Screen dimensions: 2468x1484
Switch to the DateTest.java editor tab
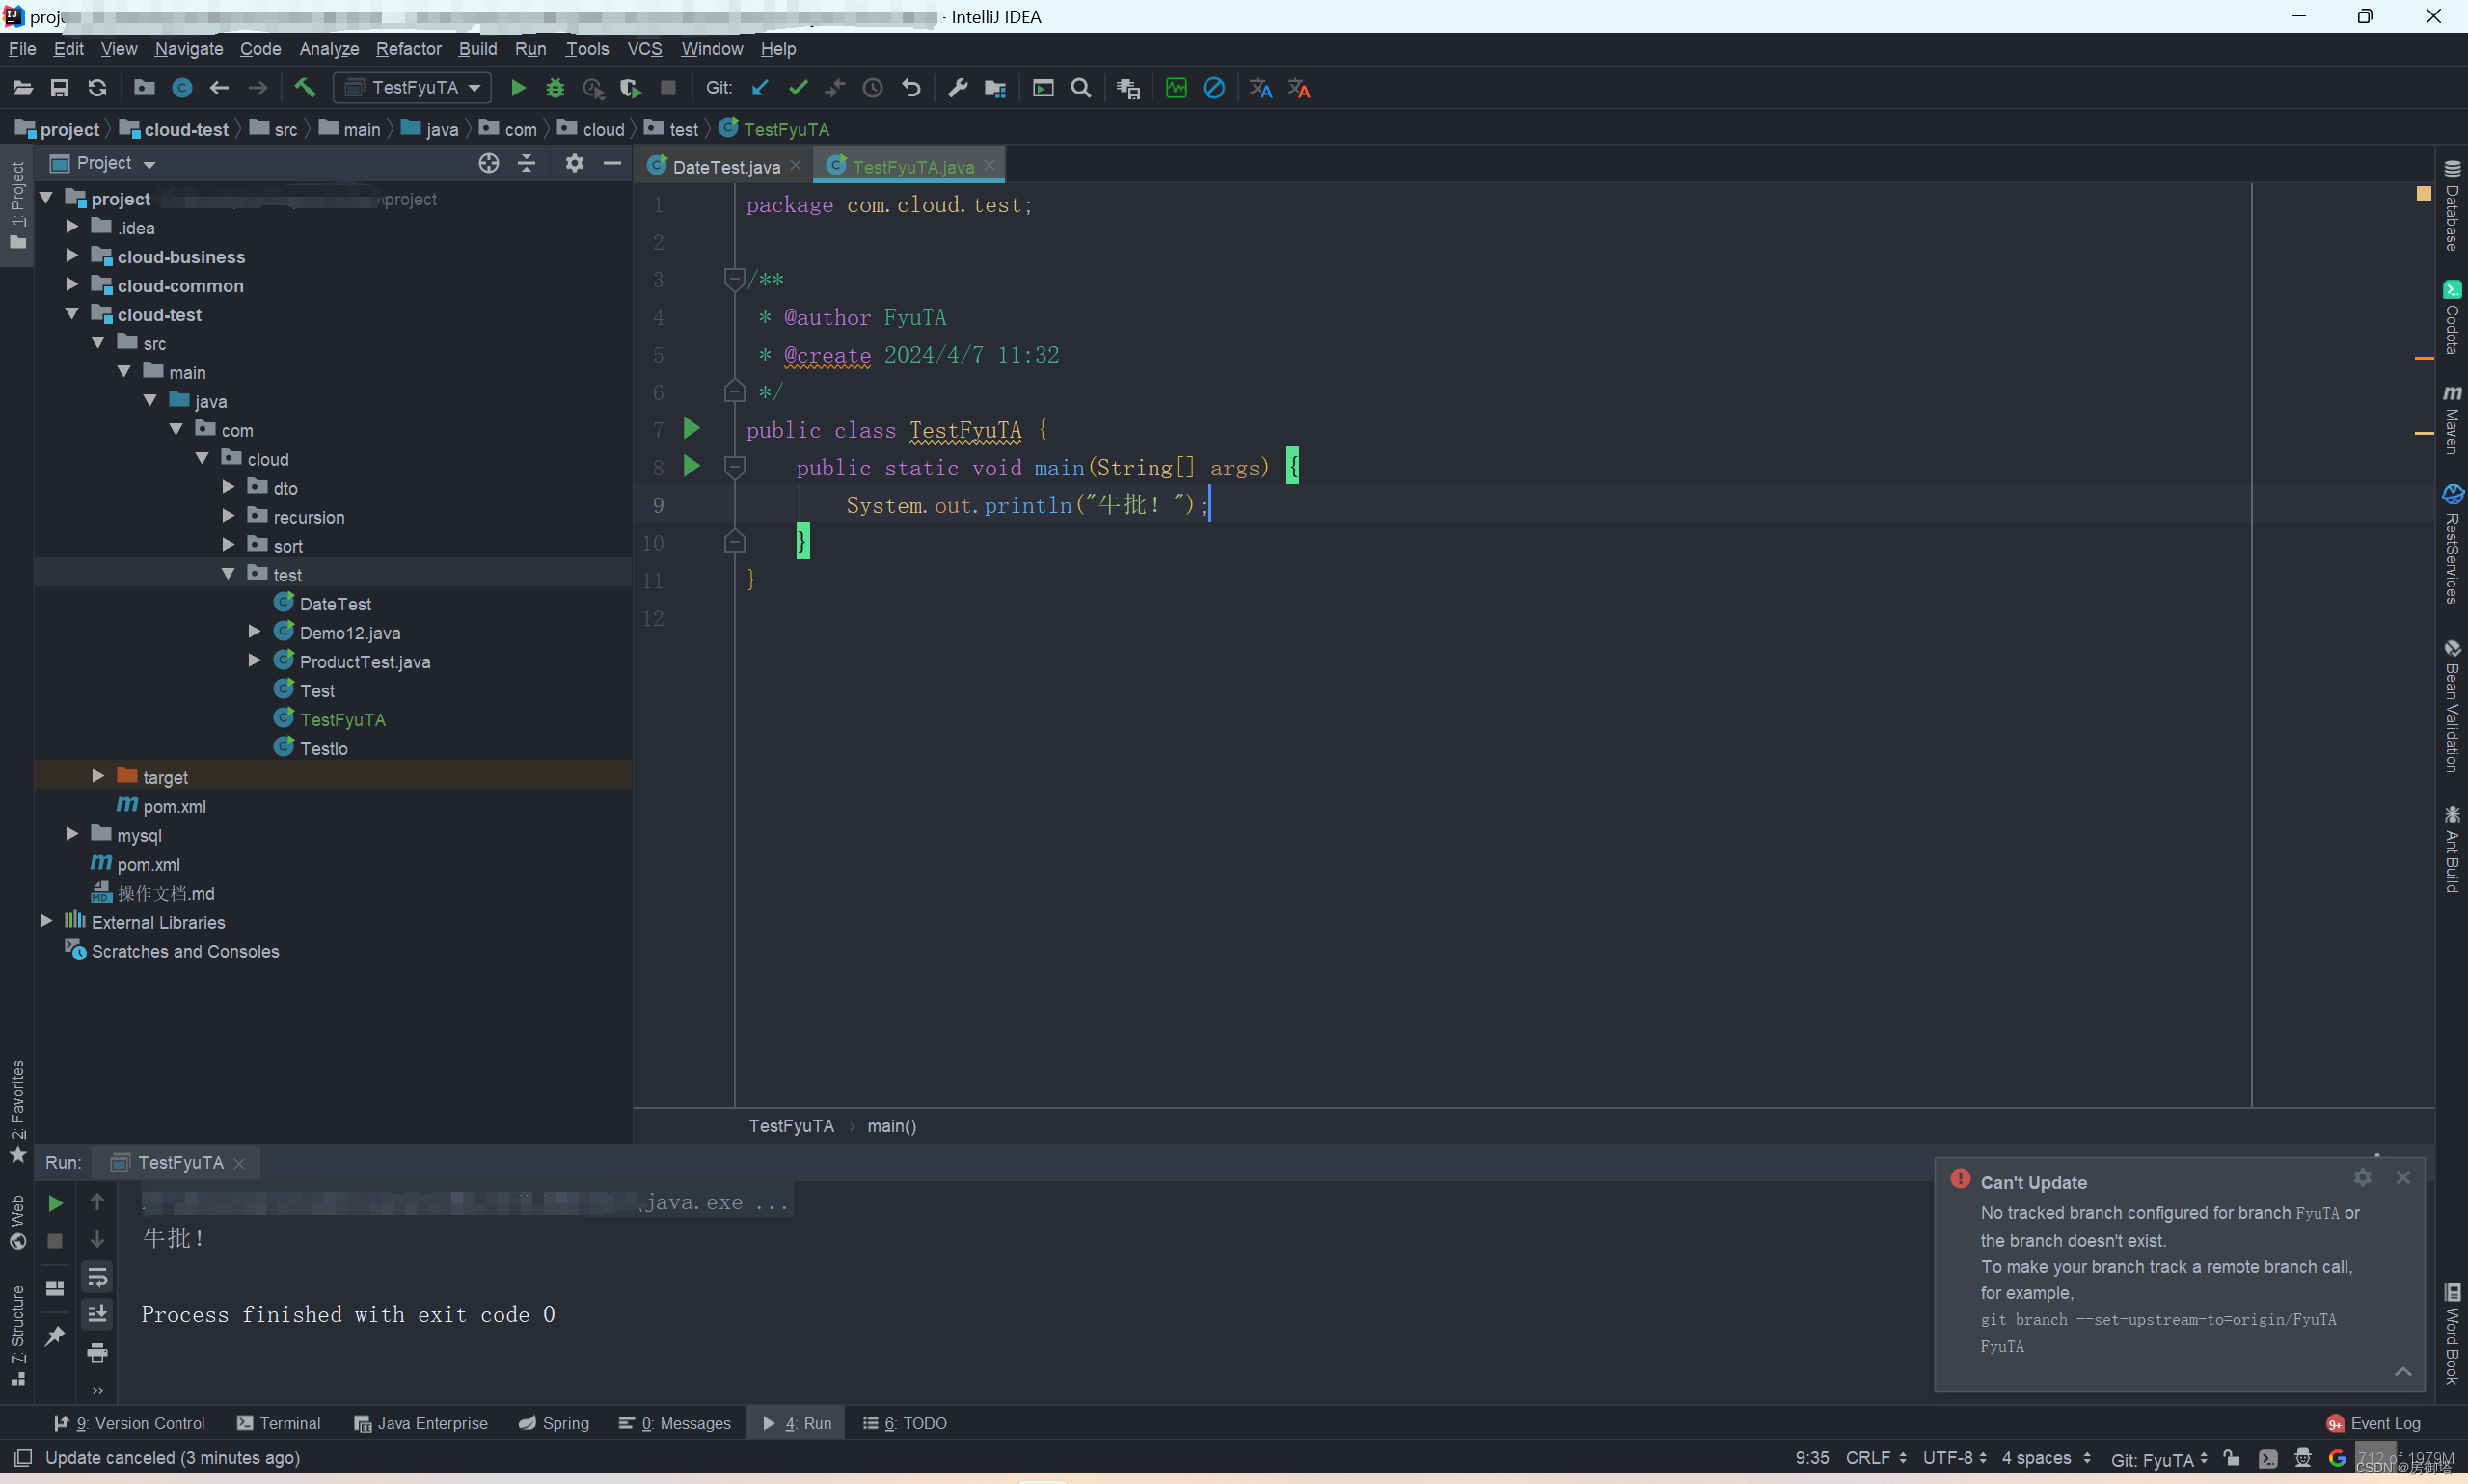pyautogui.click(x=725, y=167)
